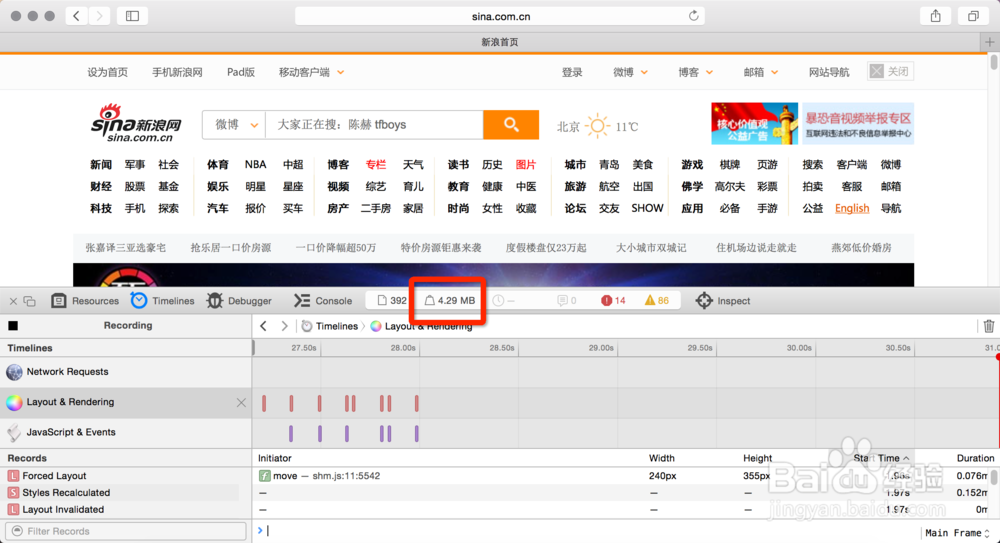
Task: Click the Duration column header
Action: coord(975,458)
